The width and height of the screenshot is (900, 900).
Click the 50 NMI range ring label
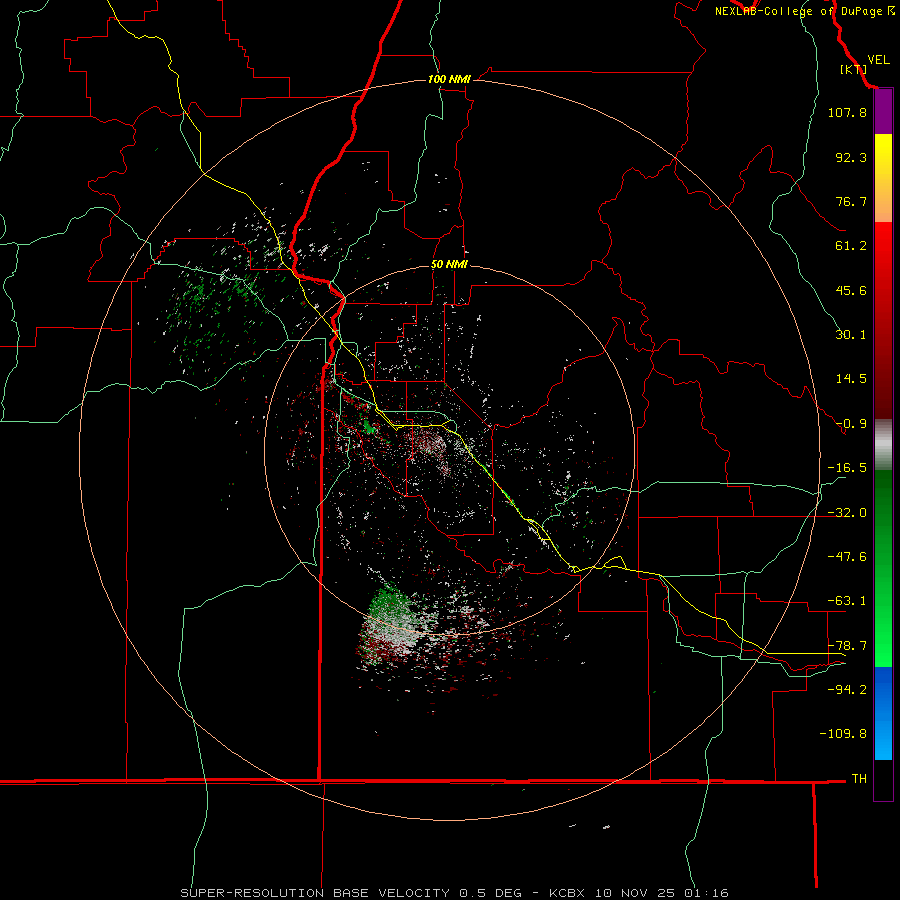pos(449,264)
